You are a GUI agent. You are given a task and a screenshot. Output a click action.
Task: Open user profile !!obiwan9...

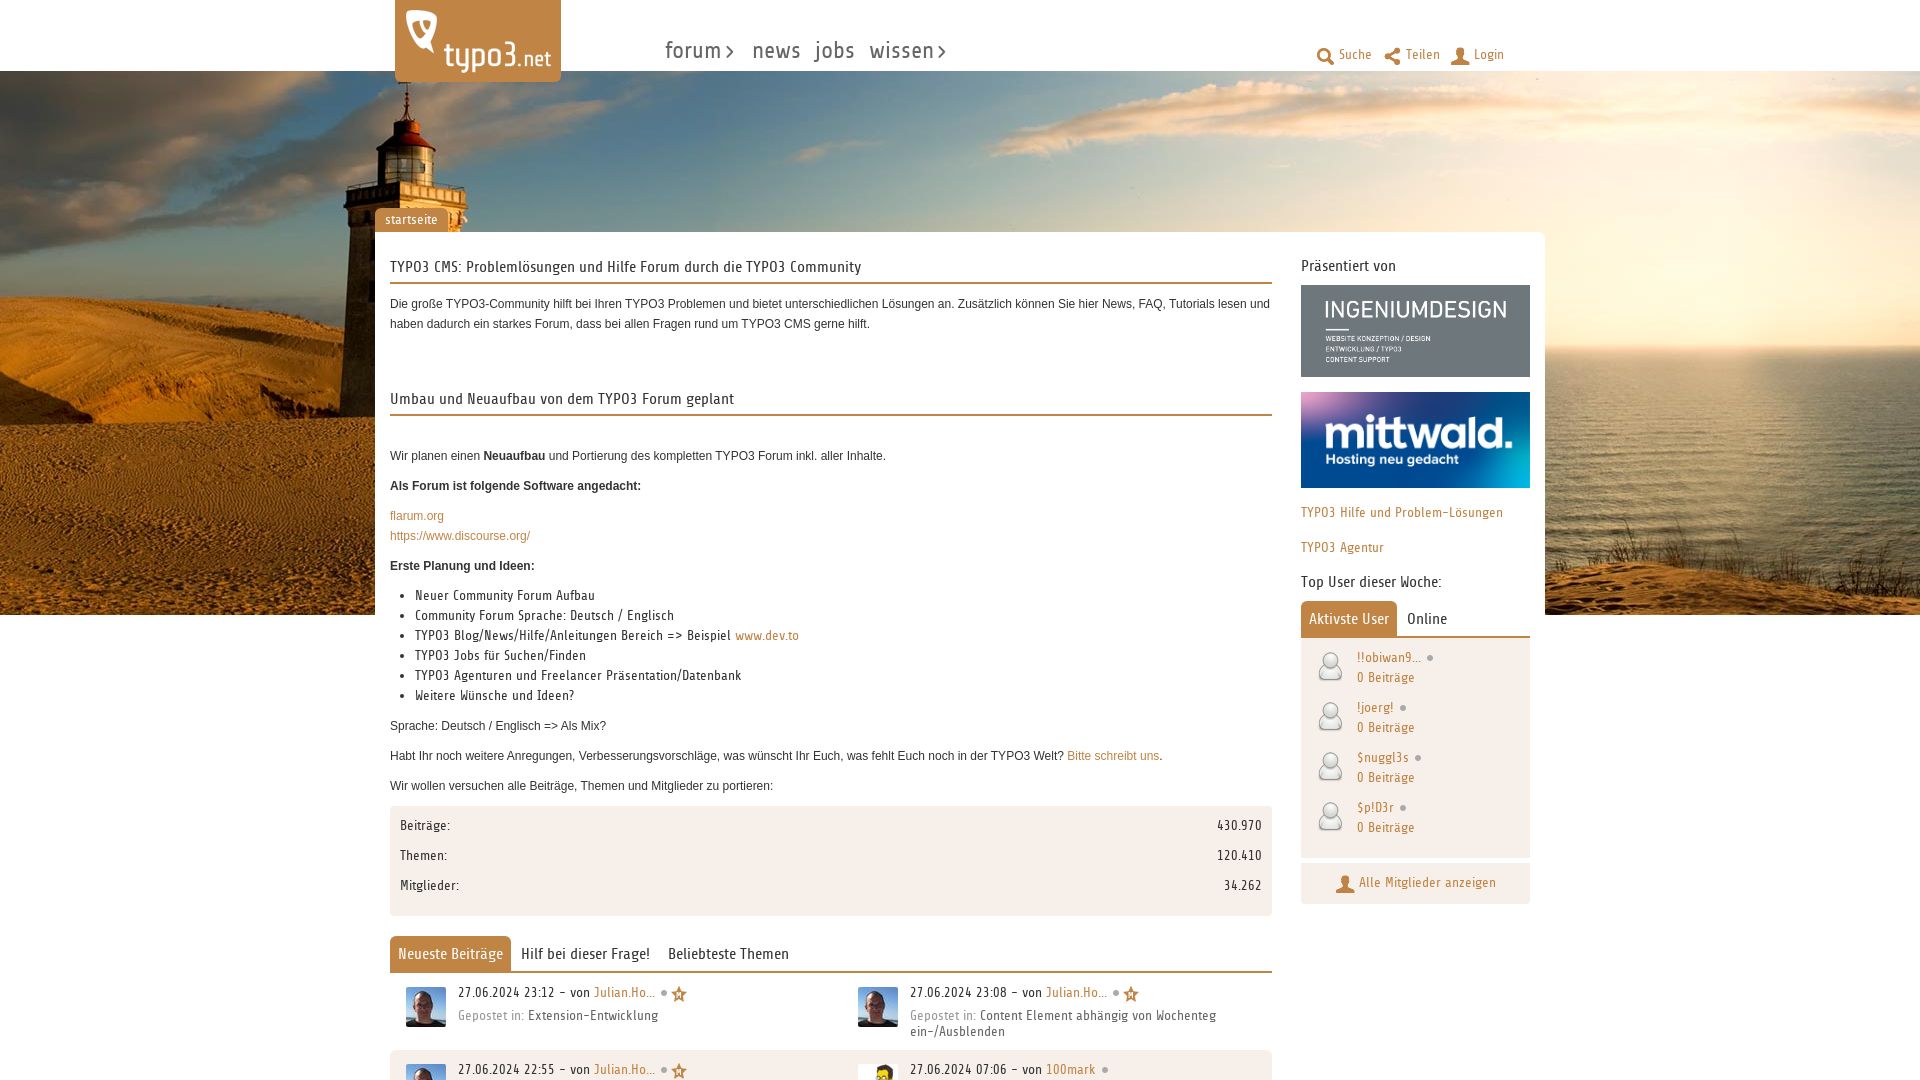pos(1389,658)
